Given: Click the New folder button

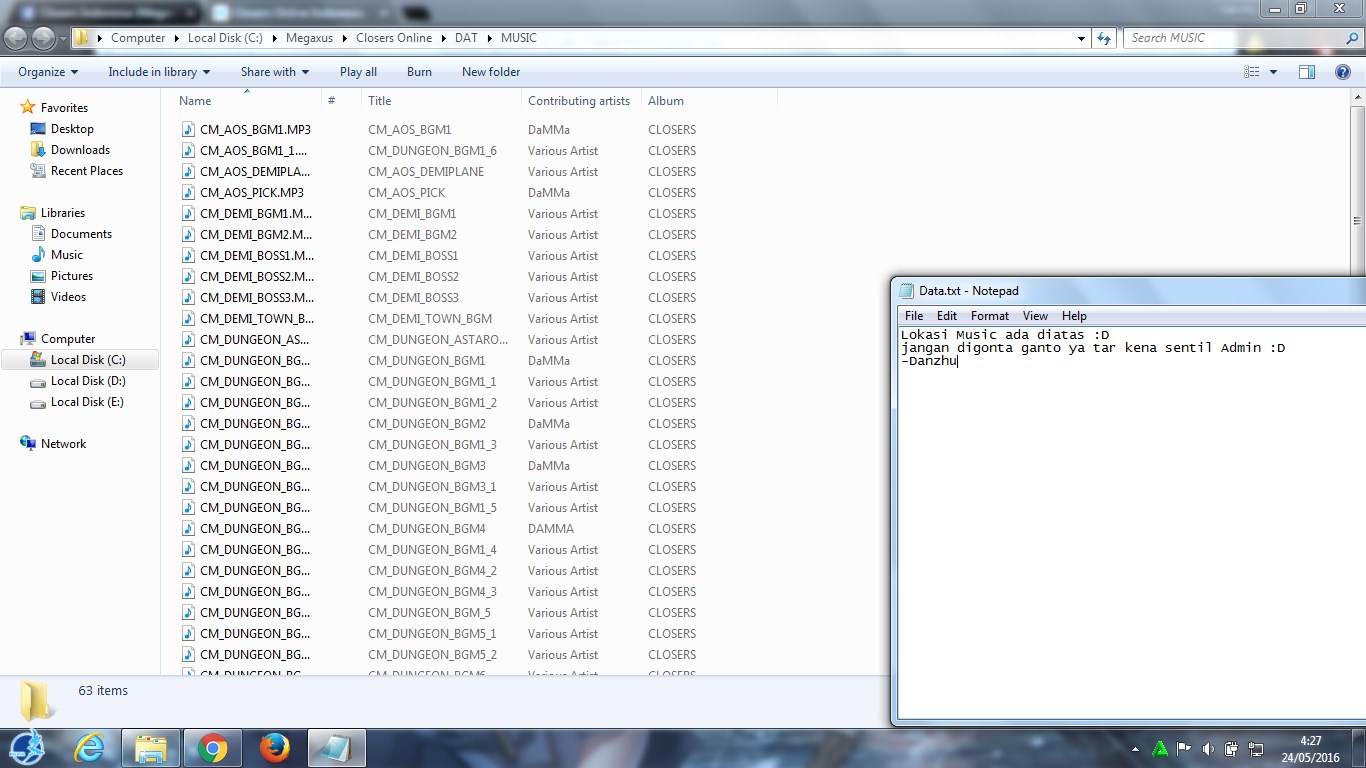Looking at the screenshot, I should [x=491, y=72].
